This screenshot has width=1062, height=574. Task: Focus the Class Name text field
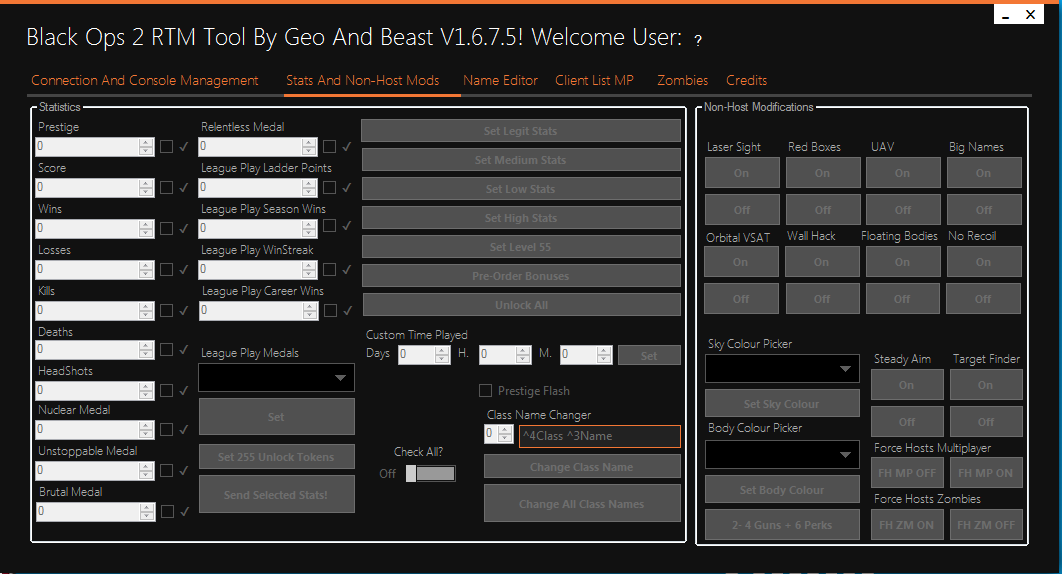[x=599, y=436]
